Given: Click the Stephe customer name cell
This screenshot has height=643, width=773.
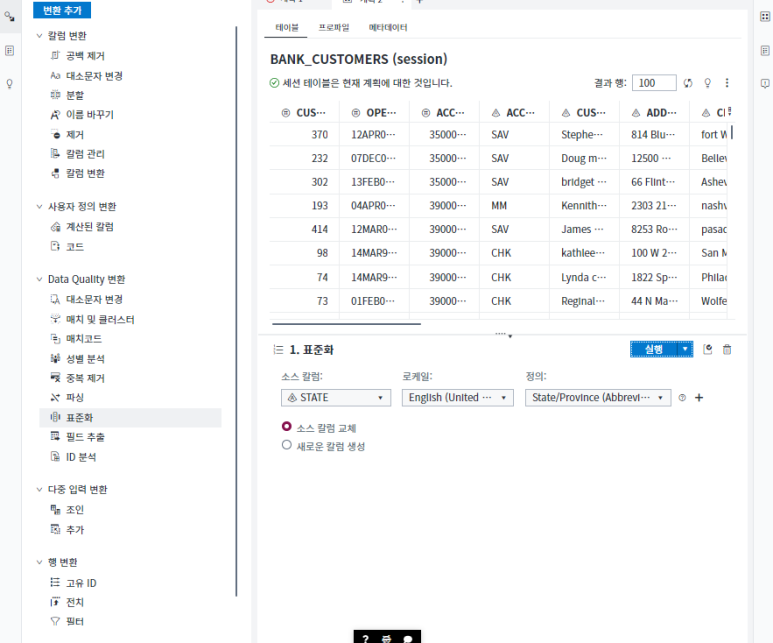Looking at the screenshot, I should pyautogui.click(x=582, y=135).
